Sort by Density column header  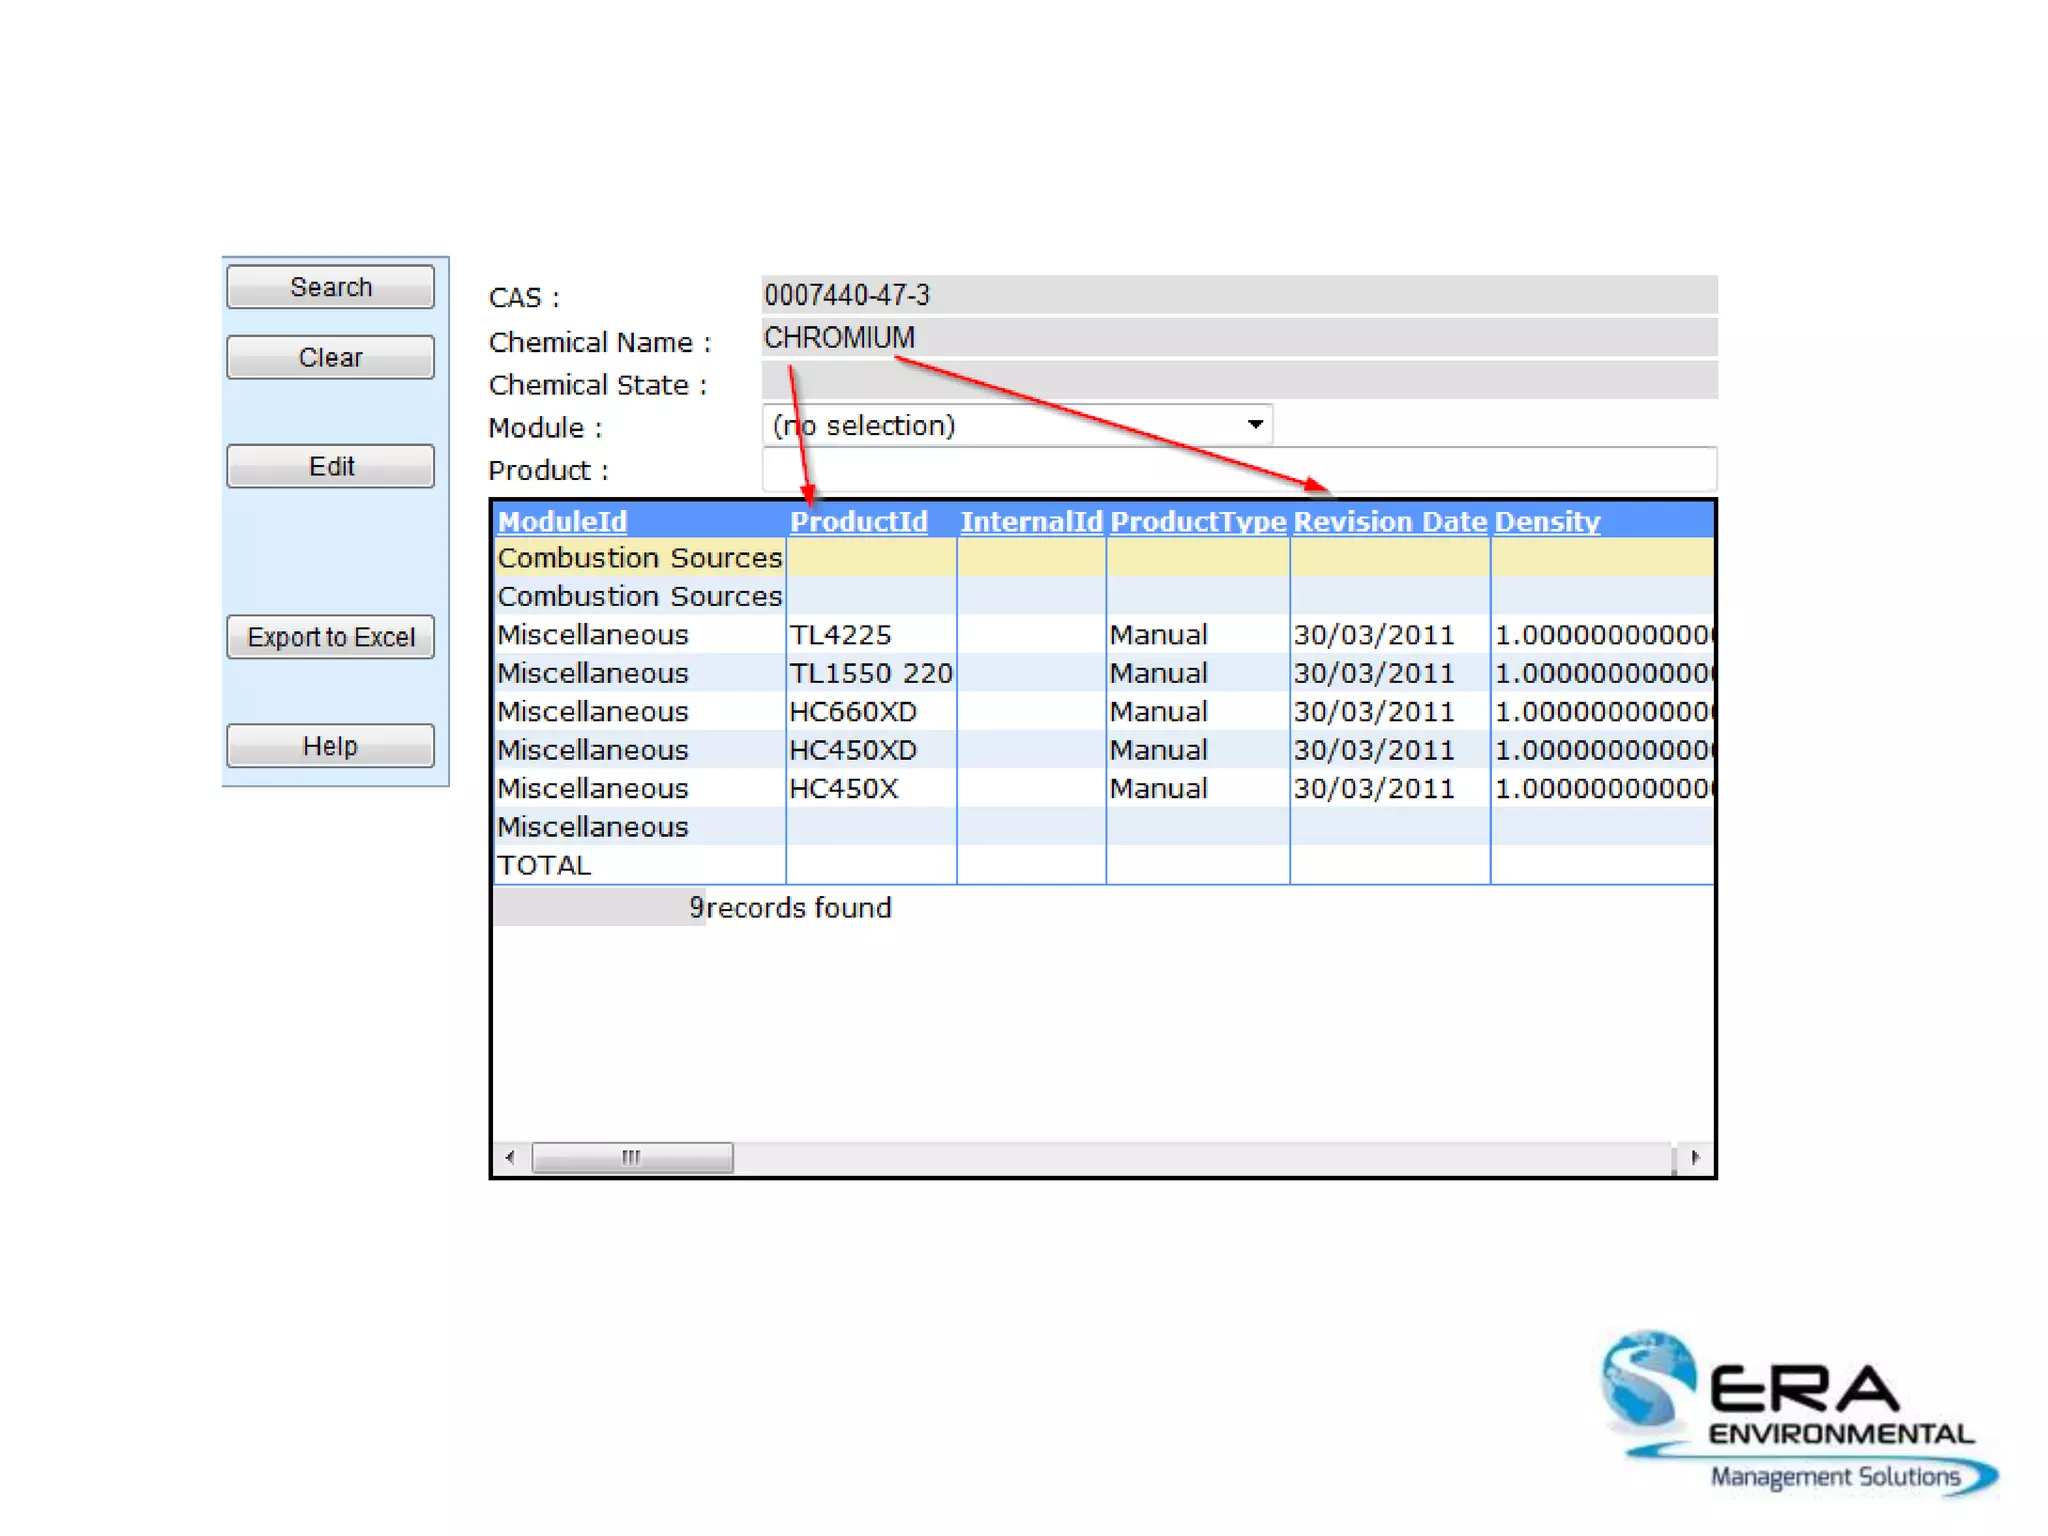(x=1546, y=521)
